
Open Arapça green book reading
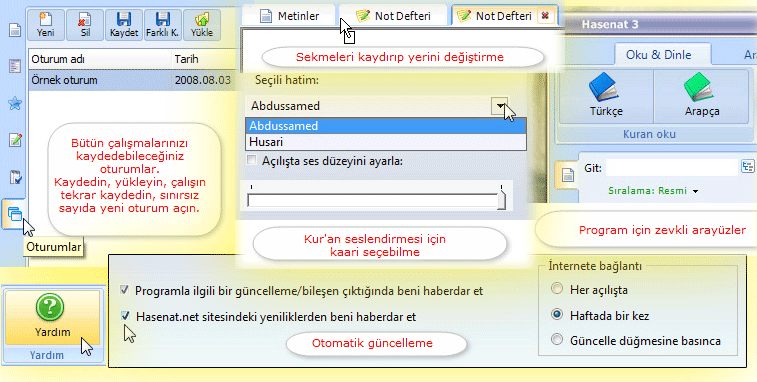[x=701, y=96]
